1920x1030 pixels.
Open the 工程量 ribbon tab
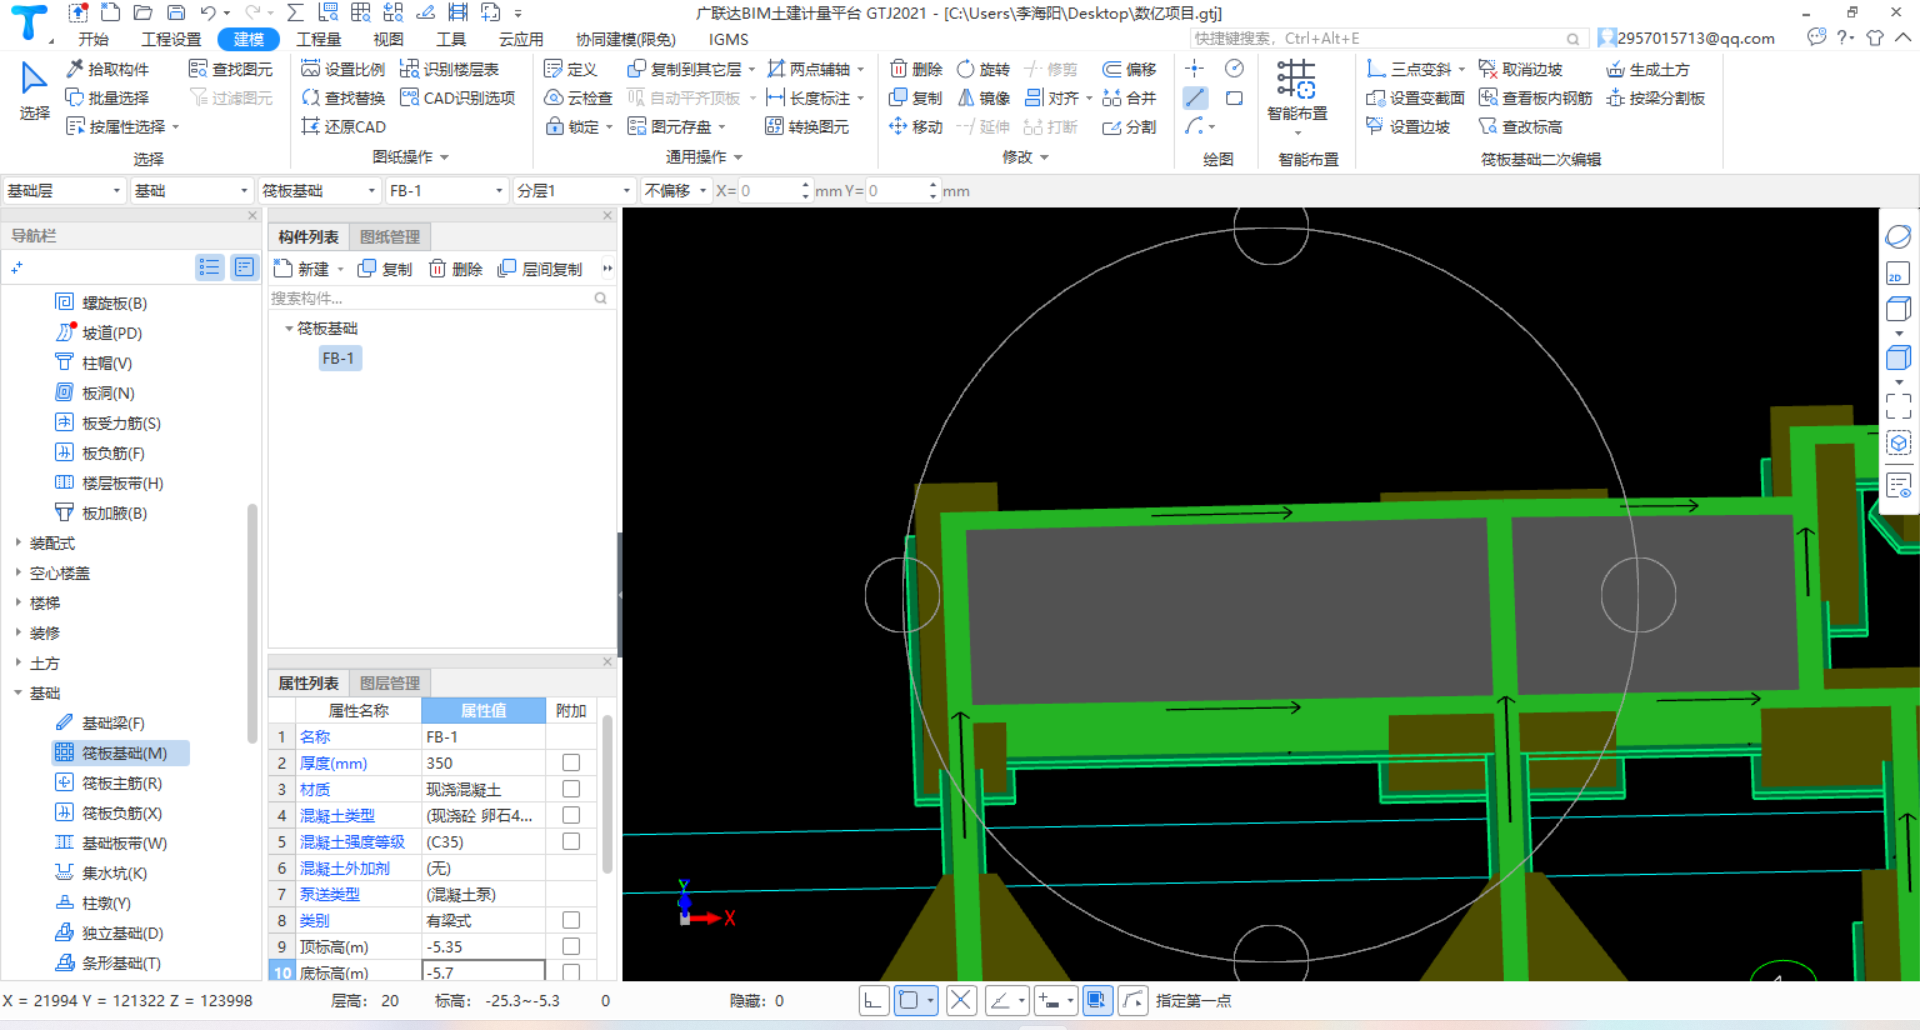coord(319,39)
